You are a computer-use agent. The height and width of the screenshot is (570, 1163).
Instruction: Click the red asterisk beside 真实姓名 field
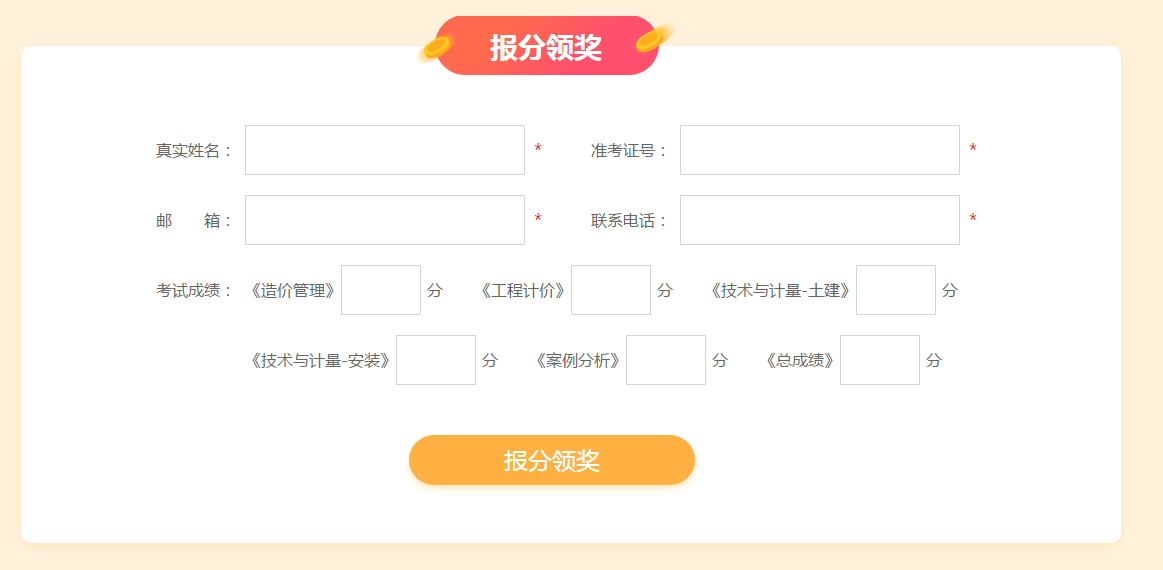(538, 150)
